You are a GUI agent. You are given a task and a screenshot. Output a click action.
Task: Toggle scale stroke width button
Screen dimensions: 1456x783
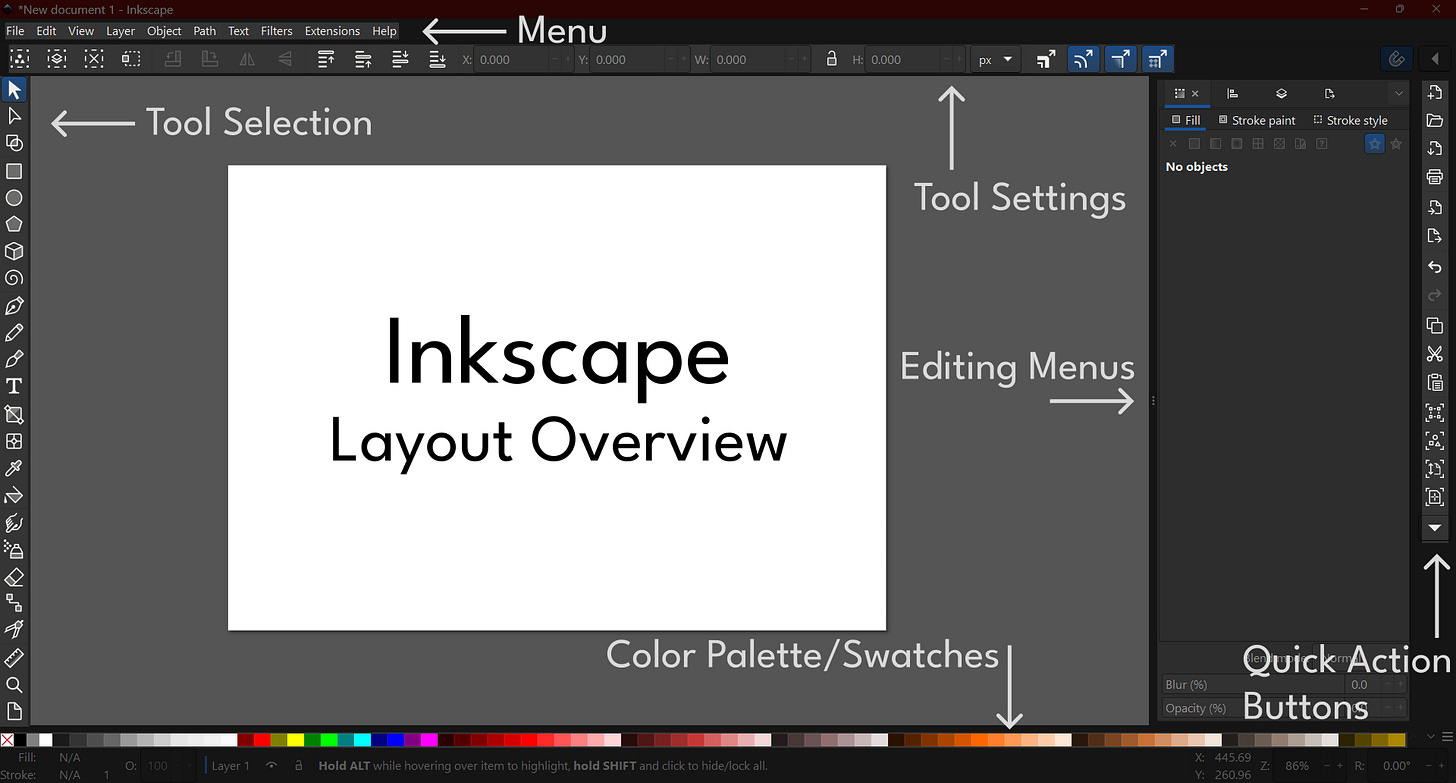(1045, 59)
